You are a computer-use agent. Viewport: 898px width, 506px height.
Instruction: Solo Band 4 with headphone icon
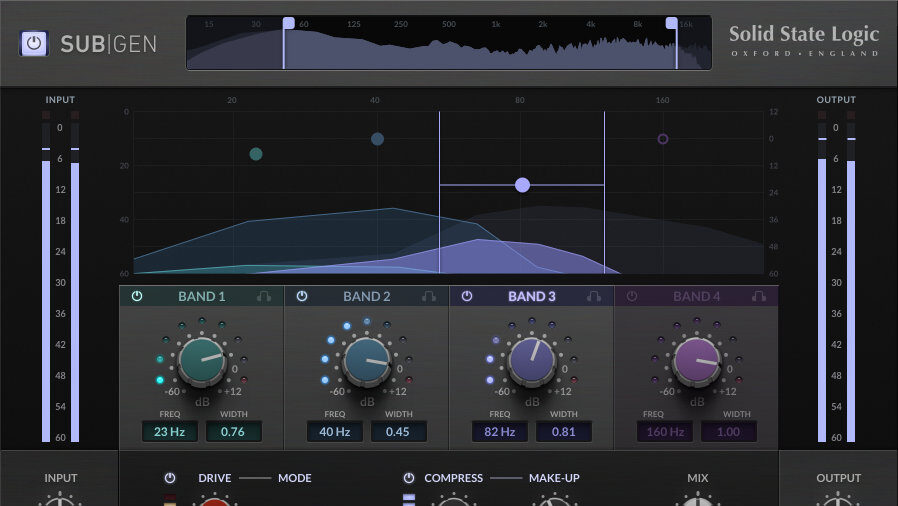(759, 296)
